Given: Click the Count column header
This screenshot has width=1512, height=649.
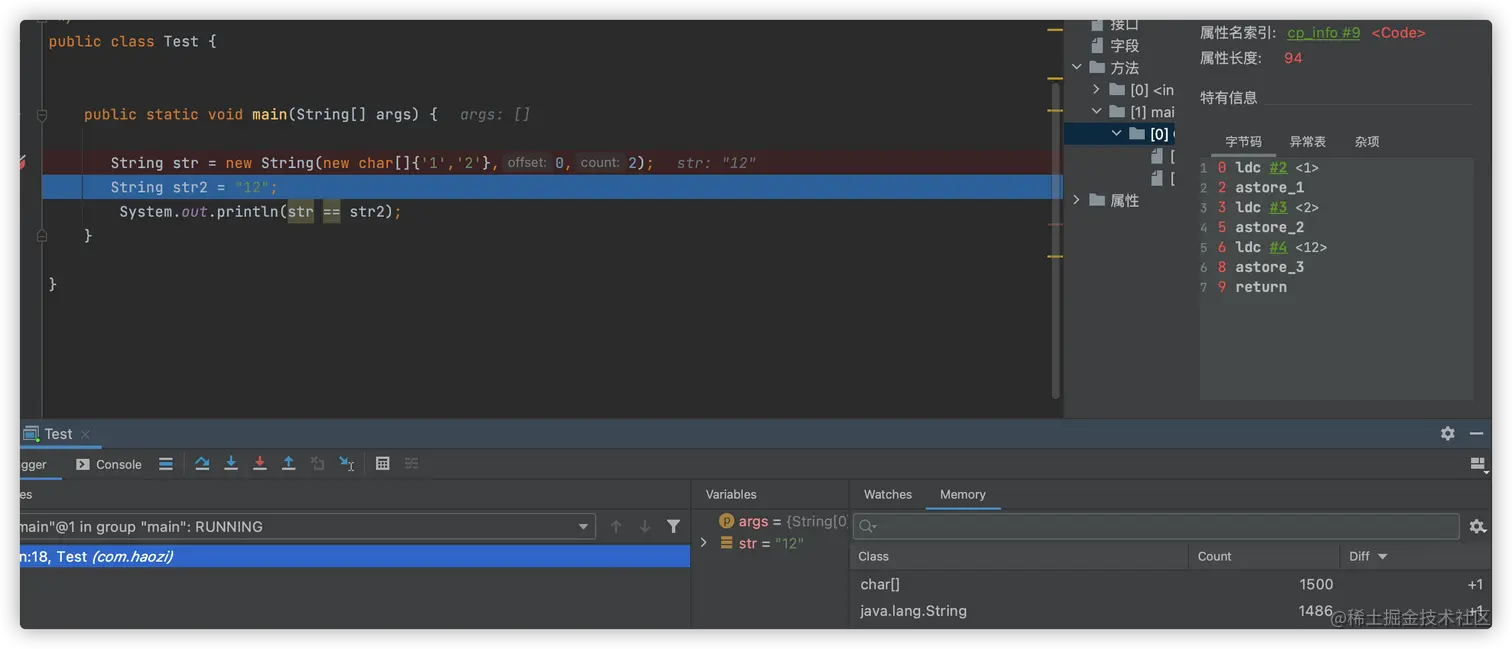Looking at the screenshot, I should pyautogui.click(x=1264, y=556).
